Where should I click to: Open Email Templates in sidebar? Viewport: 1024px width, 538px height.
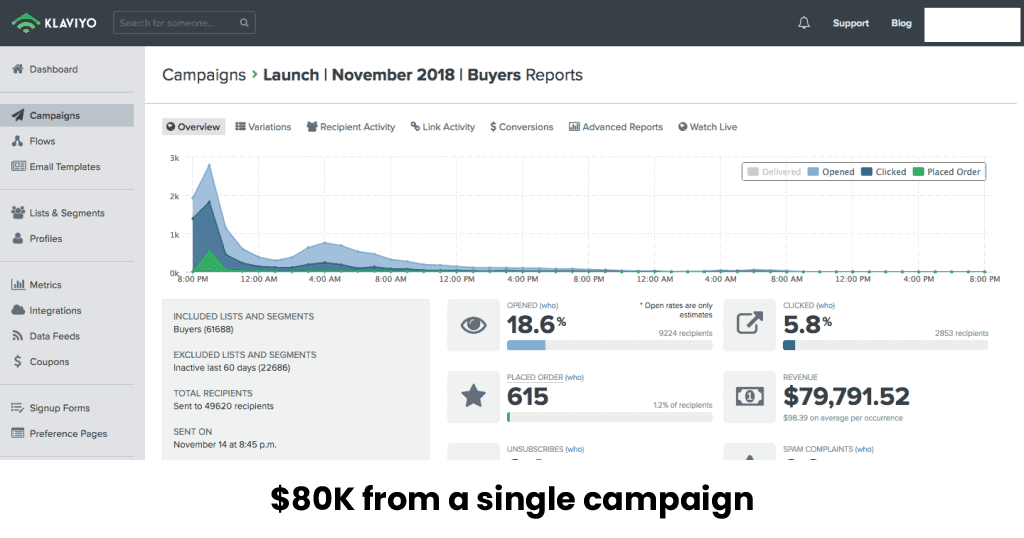(x=67, y=166)
